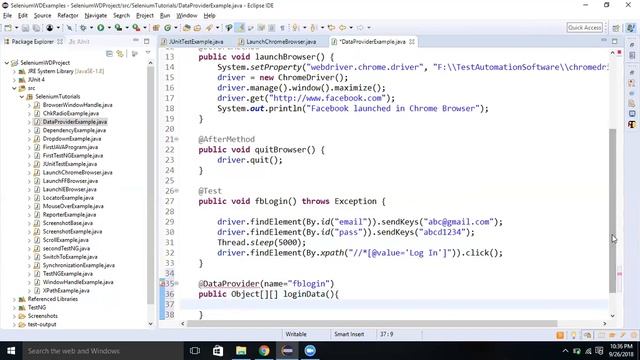Expand the Referenced Libraries node
Screen dimensions: 640x360
14,299
